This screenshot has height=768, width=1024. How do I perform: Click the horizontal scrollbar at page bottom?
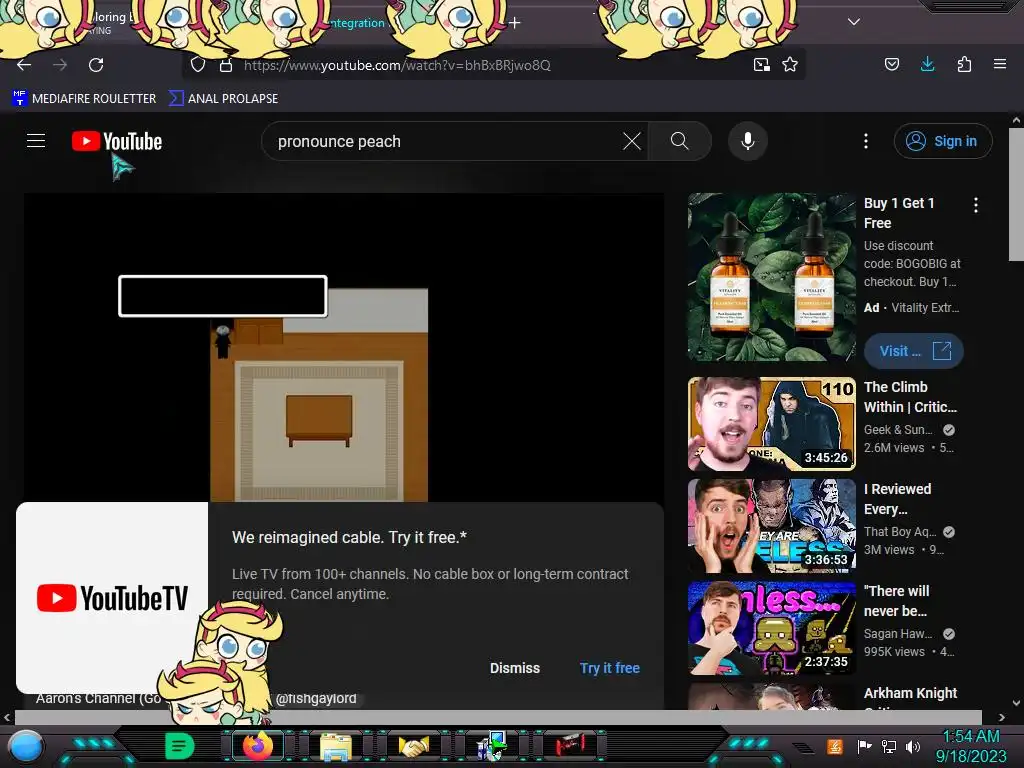point(498,717)
